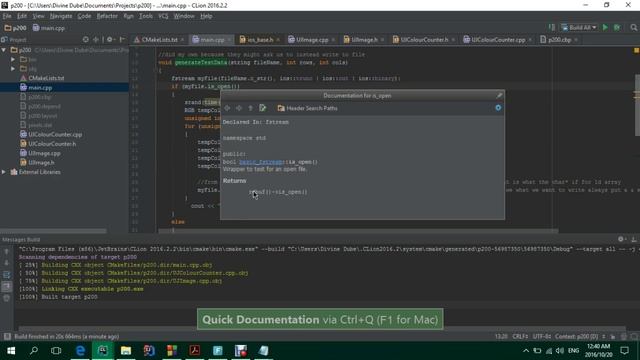Open the Edit menu
This screenshot has width=640, height=360.
coord(22,16)
